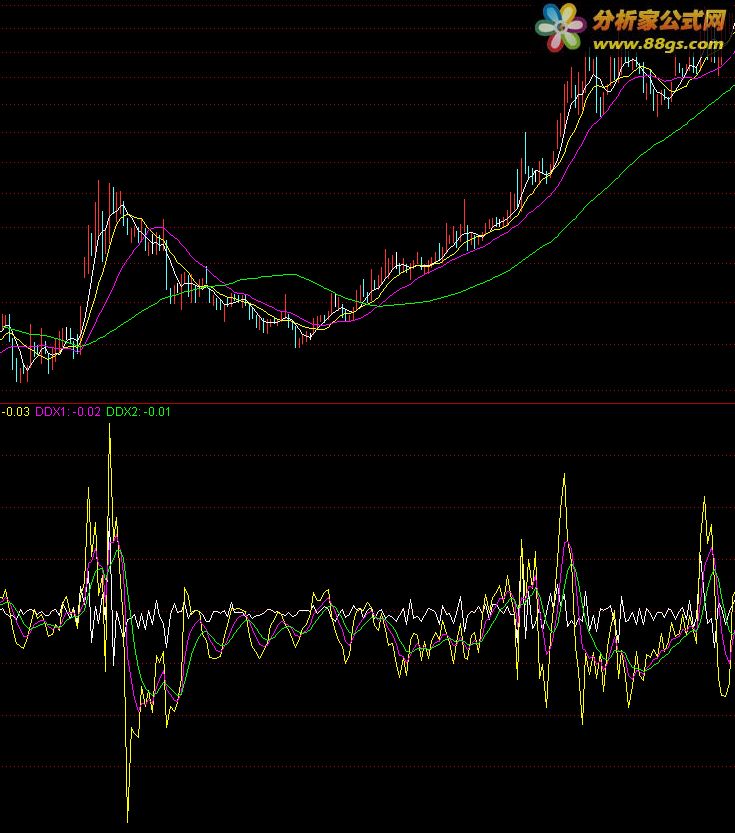Select the green DDX2: -0.01 label
This screenshot has height=833, width=735.
coord(138,412)
